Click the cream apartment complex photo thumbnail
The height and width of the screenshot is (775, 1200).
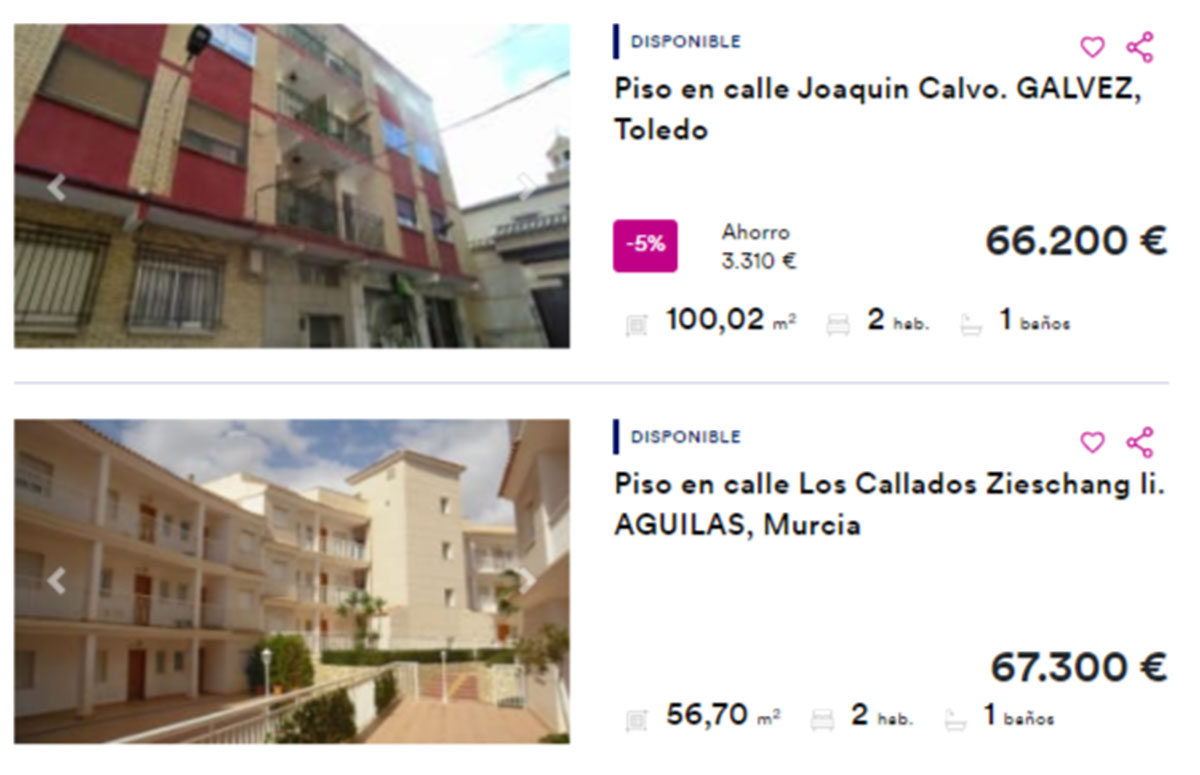pyautogui.click(x=292, y=581)
